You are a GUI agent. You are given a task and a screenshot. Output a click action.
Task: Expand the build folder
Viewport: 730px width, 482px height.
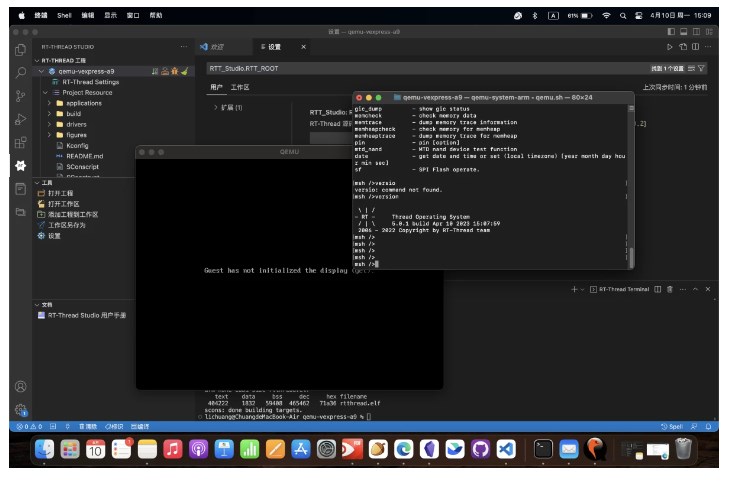click(49, 114)
